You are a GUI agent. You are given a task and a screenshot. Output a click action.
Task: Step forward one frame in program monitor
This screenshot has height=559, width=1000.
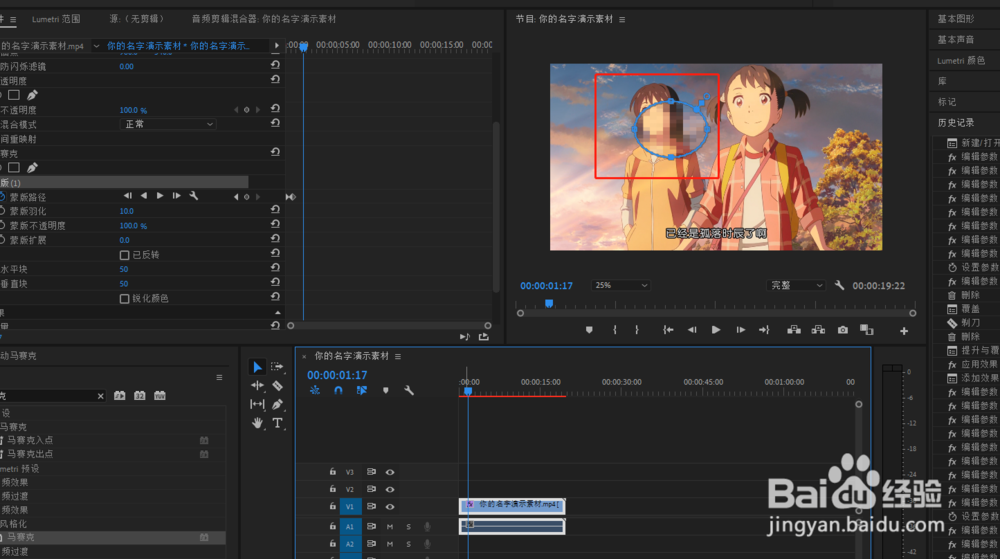click(740, 330)
